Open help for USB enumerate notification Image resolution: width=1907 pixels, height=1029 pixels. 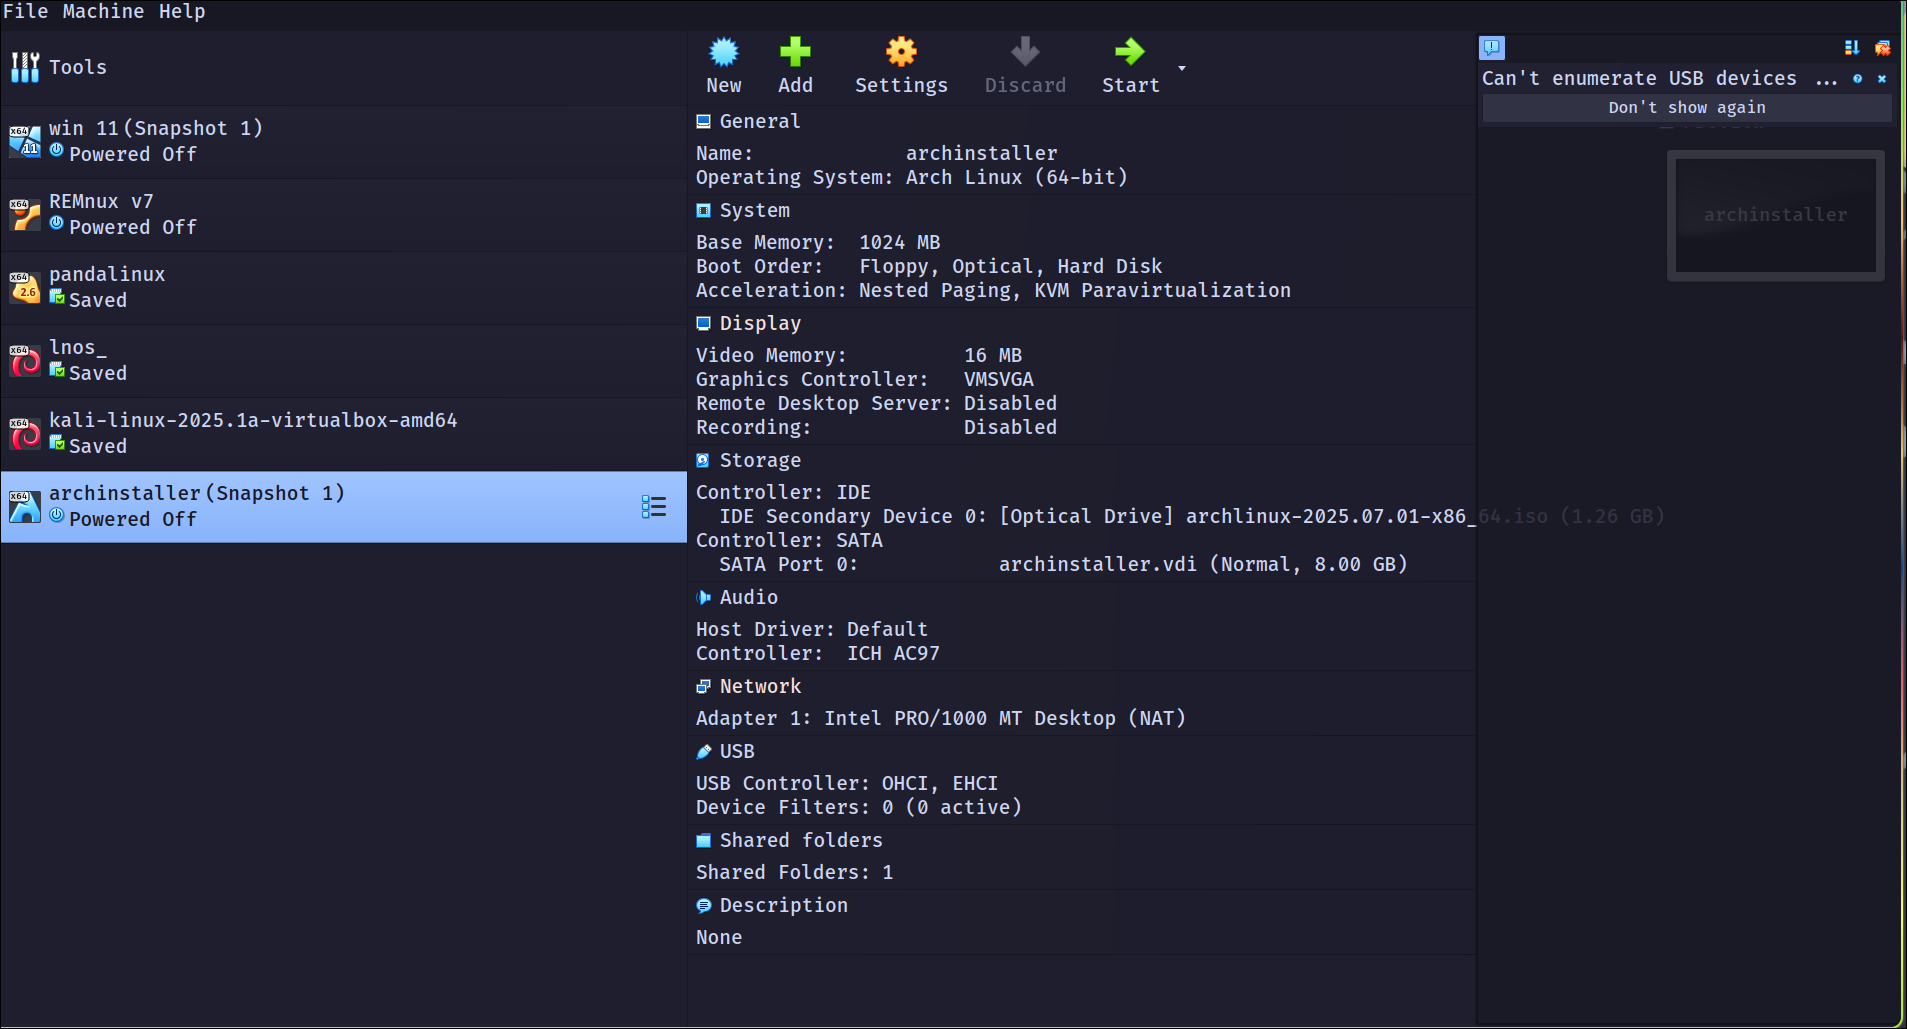click(1858, 78)
